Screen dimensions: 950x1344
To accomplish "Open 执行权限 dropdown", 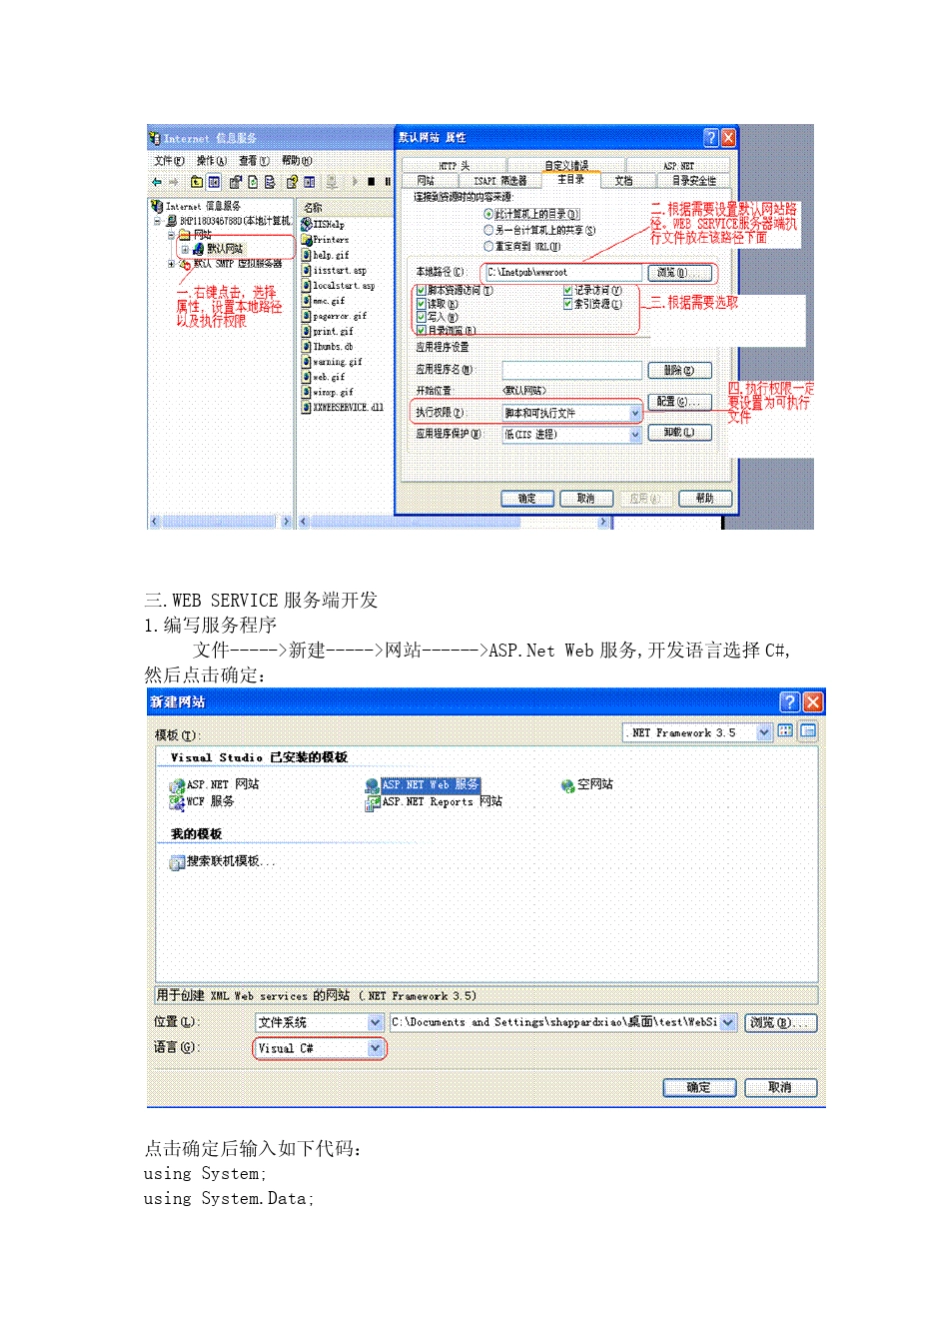I will [635, 413].
